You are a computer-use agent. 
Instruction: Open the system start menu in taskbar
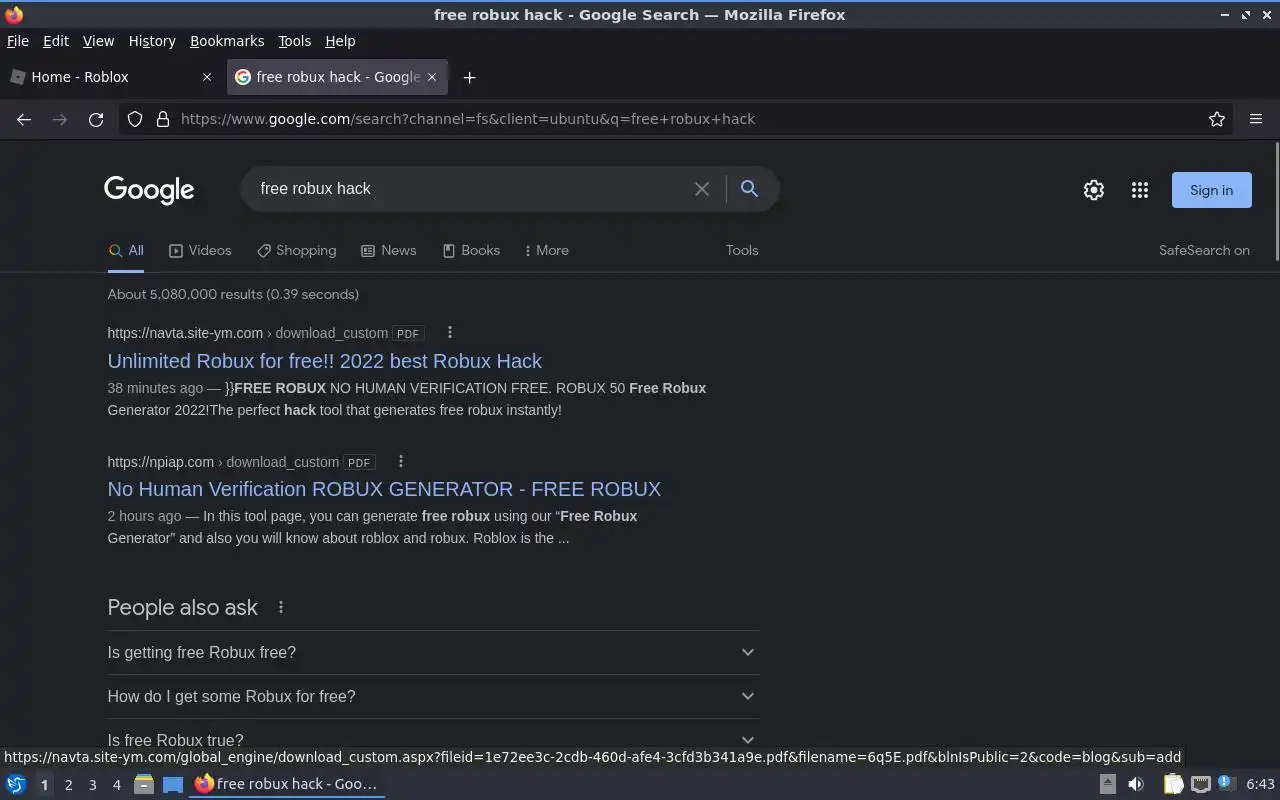(x=15, y=785)
